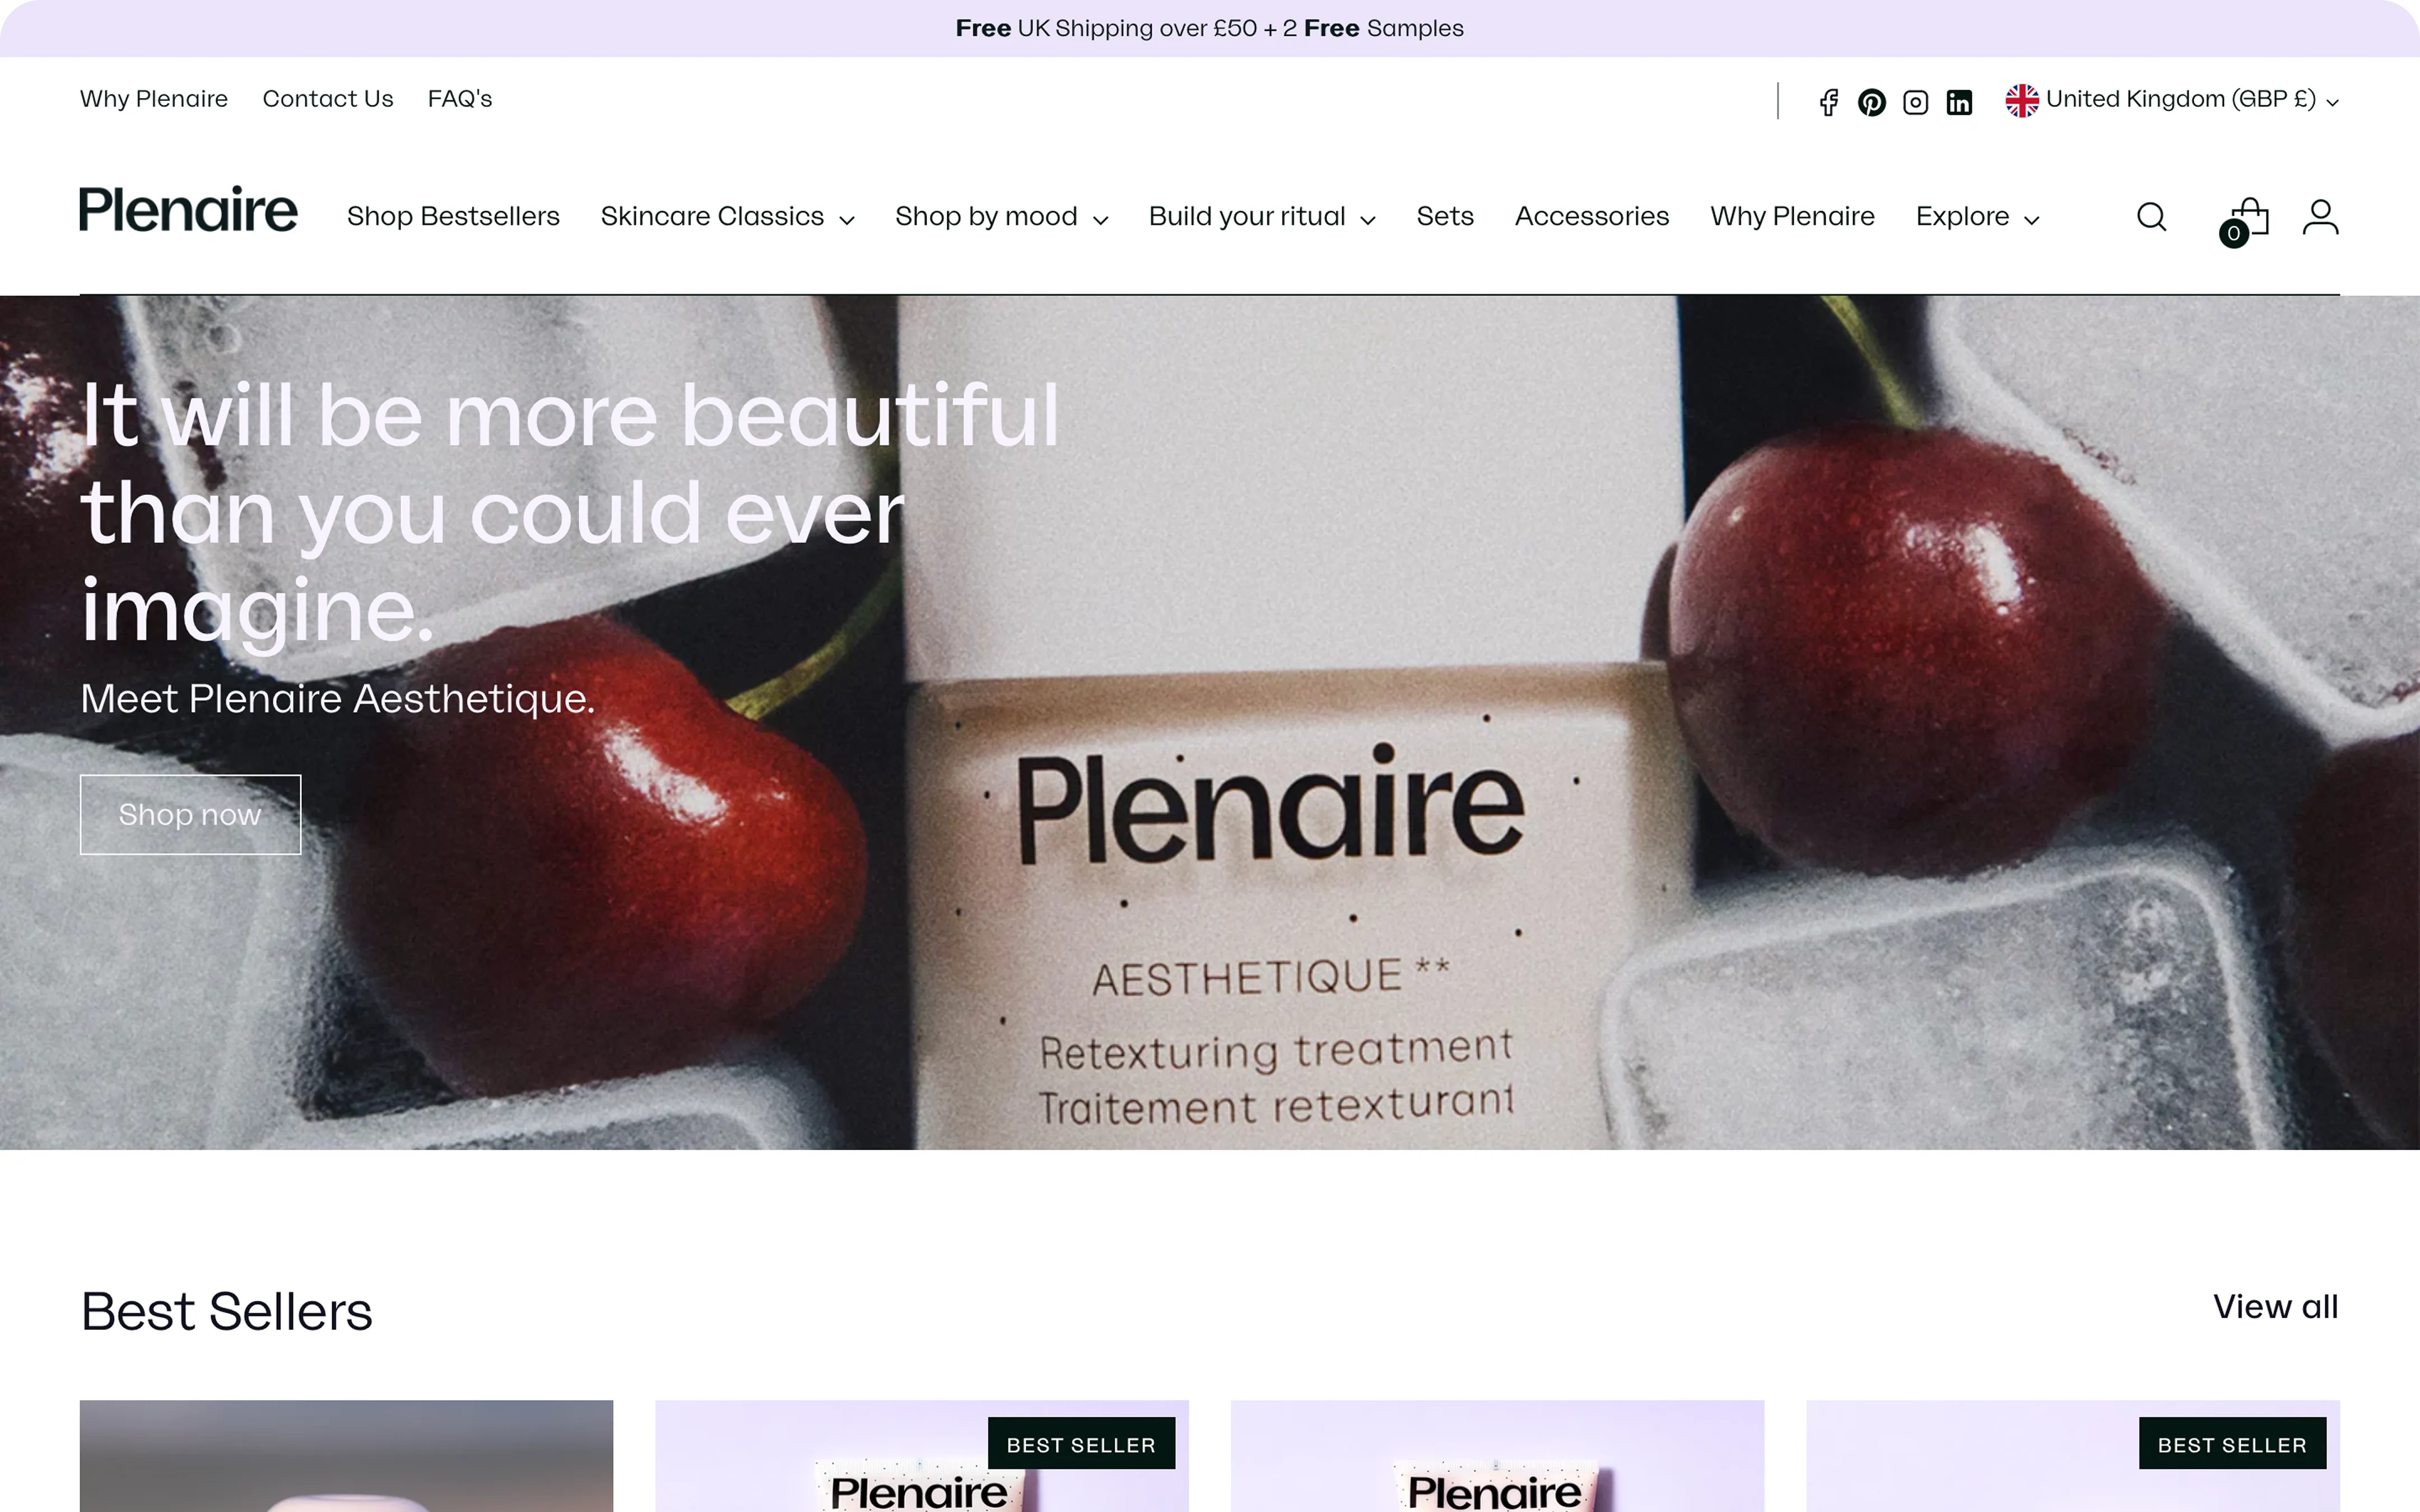This screenshot has height=1512, width=2420.
Task: Expand the Skincare Classics menu
Action: tap(727, 216)
